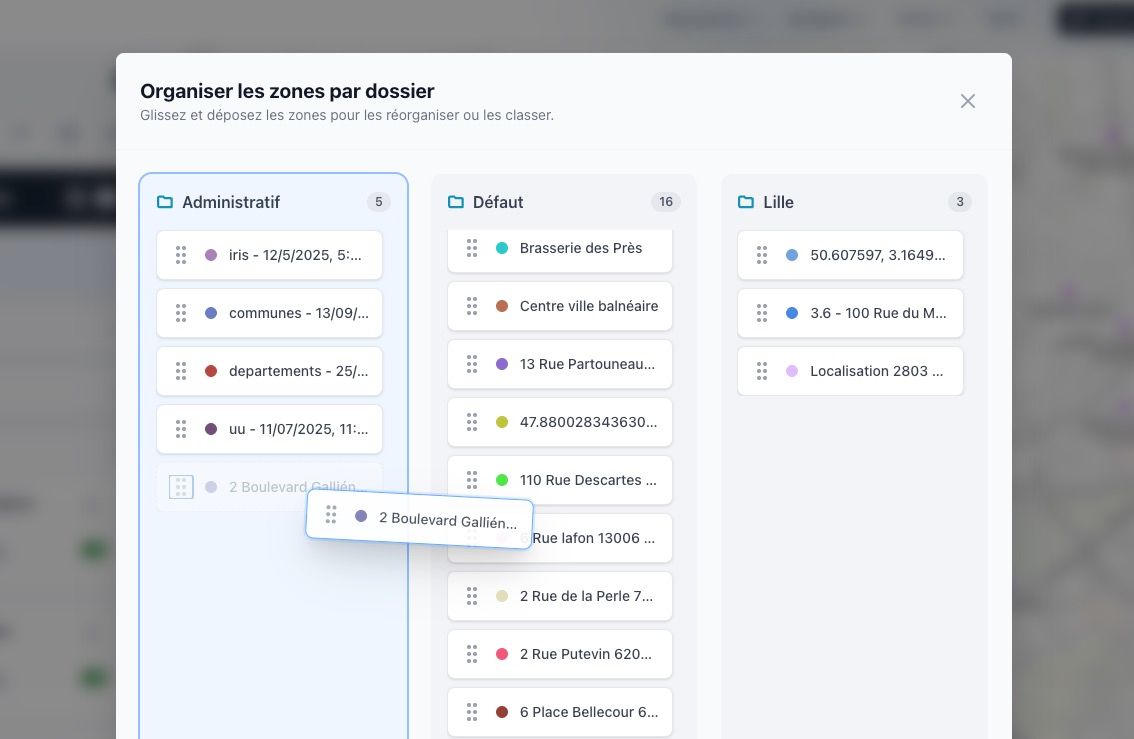
Task: Click the drag handle of Brasserie des Près
Action: (472, 248)
